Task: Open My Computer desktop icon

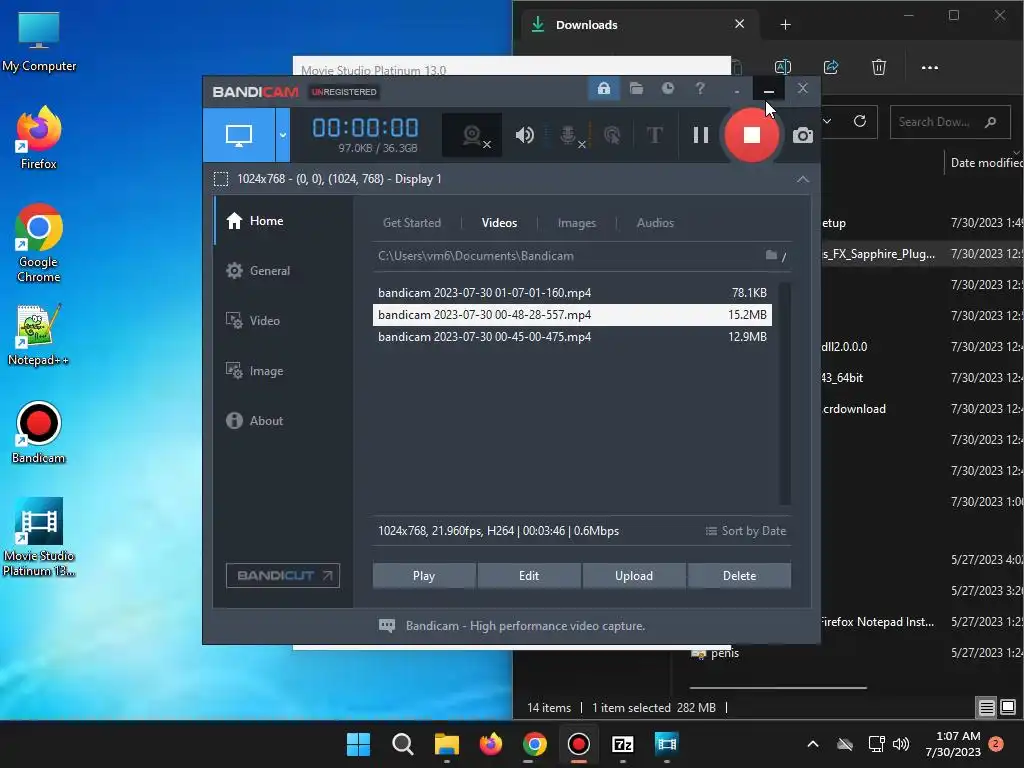Action: [39, 41]
